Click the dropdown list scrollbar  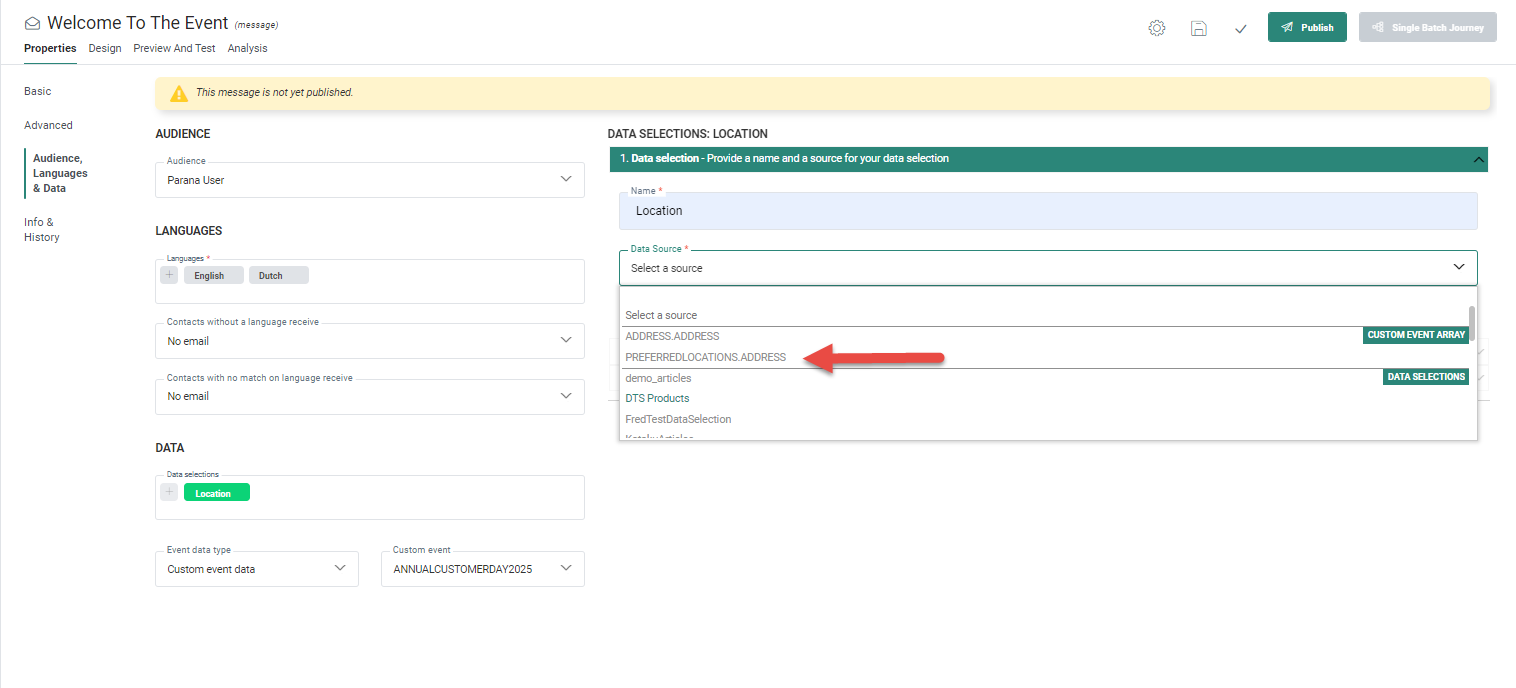pyautogui.click(x=1471, y=322)
